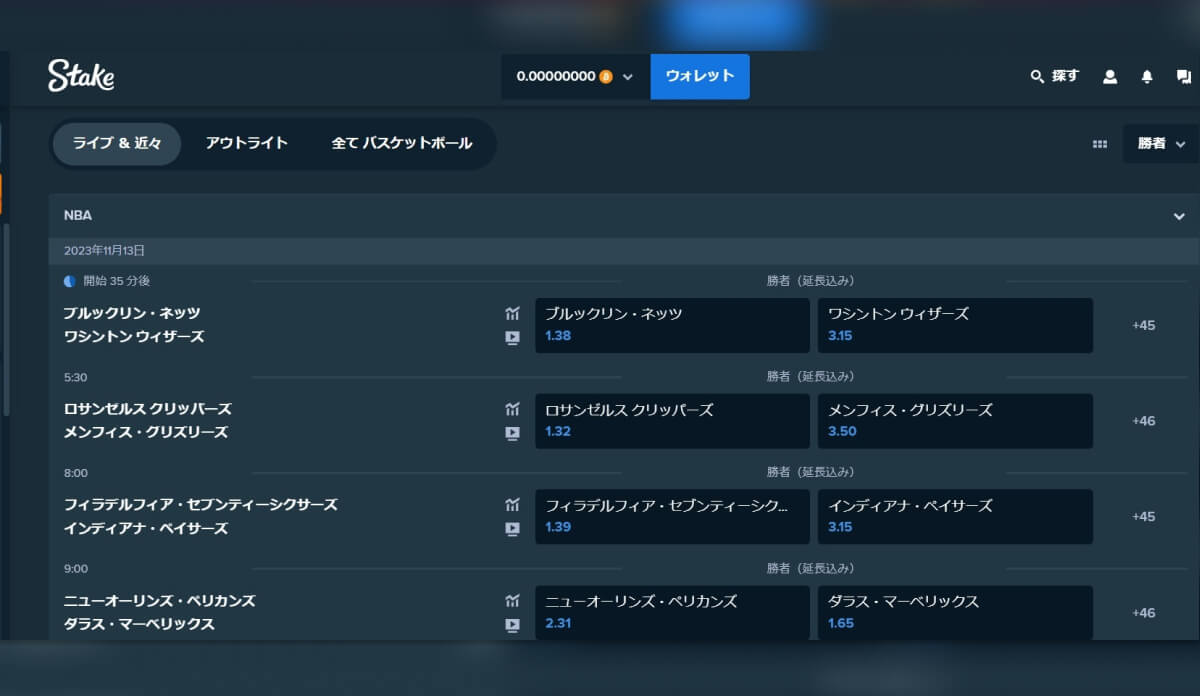Show +46 more markets for Clippers match
Screen dimensions: 1200x696
point(1143,421)
